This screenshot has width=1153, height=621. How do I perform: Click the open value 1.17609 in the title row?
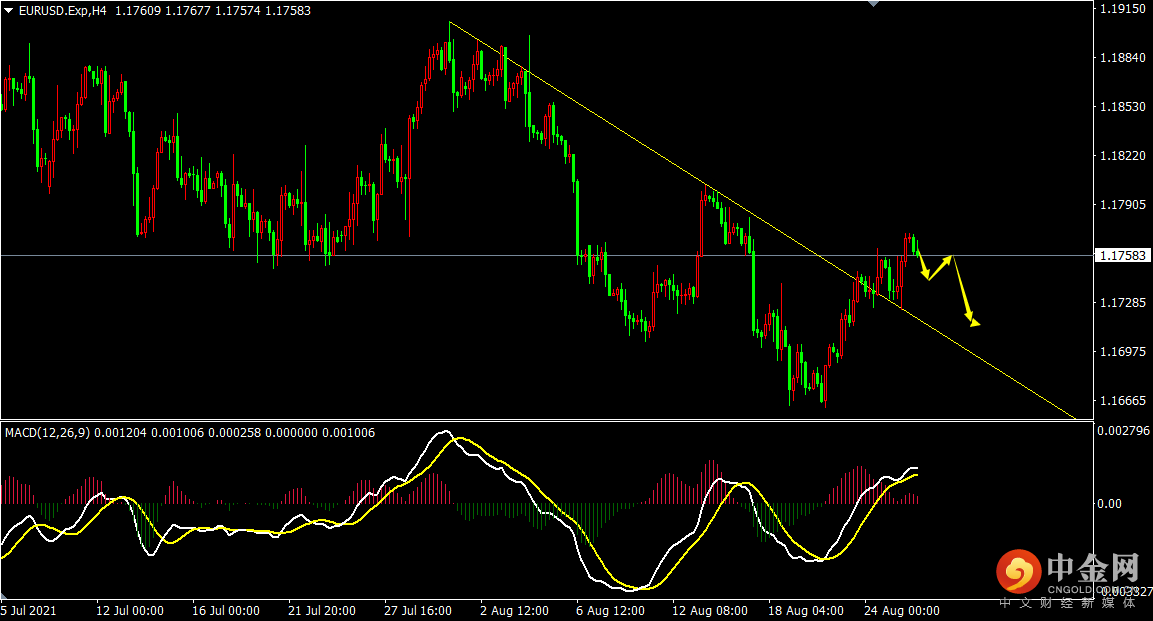point(138,11)
